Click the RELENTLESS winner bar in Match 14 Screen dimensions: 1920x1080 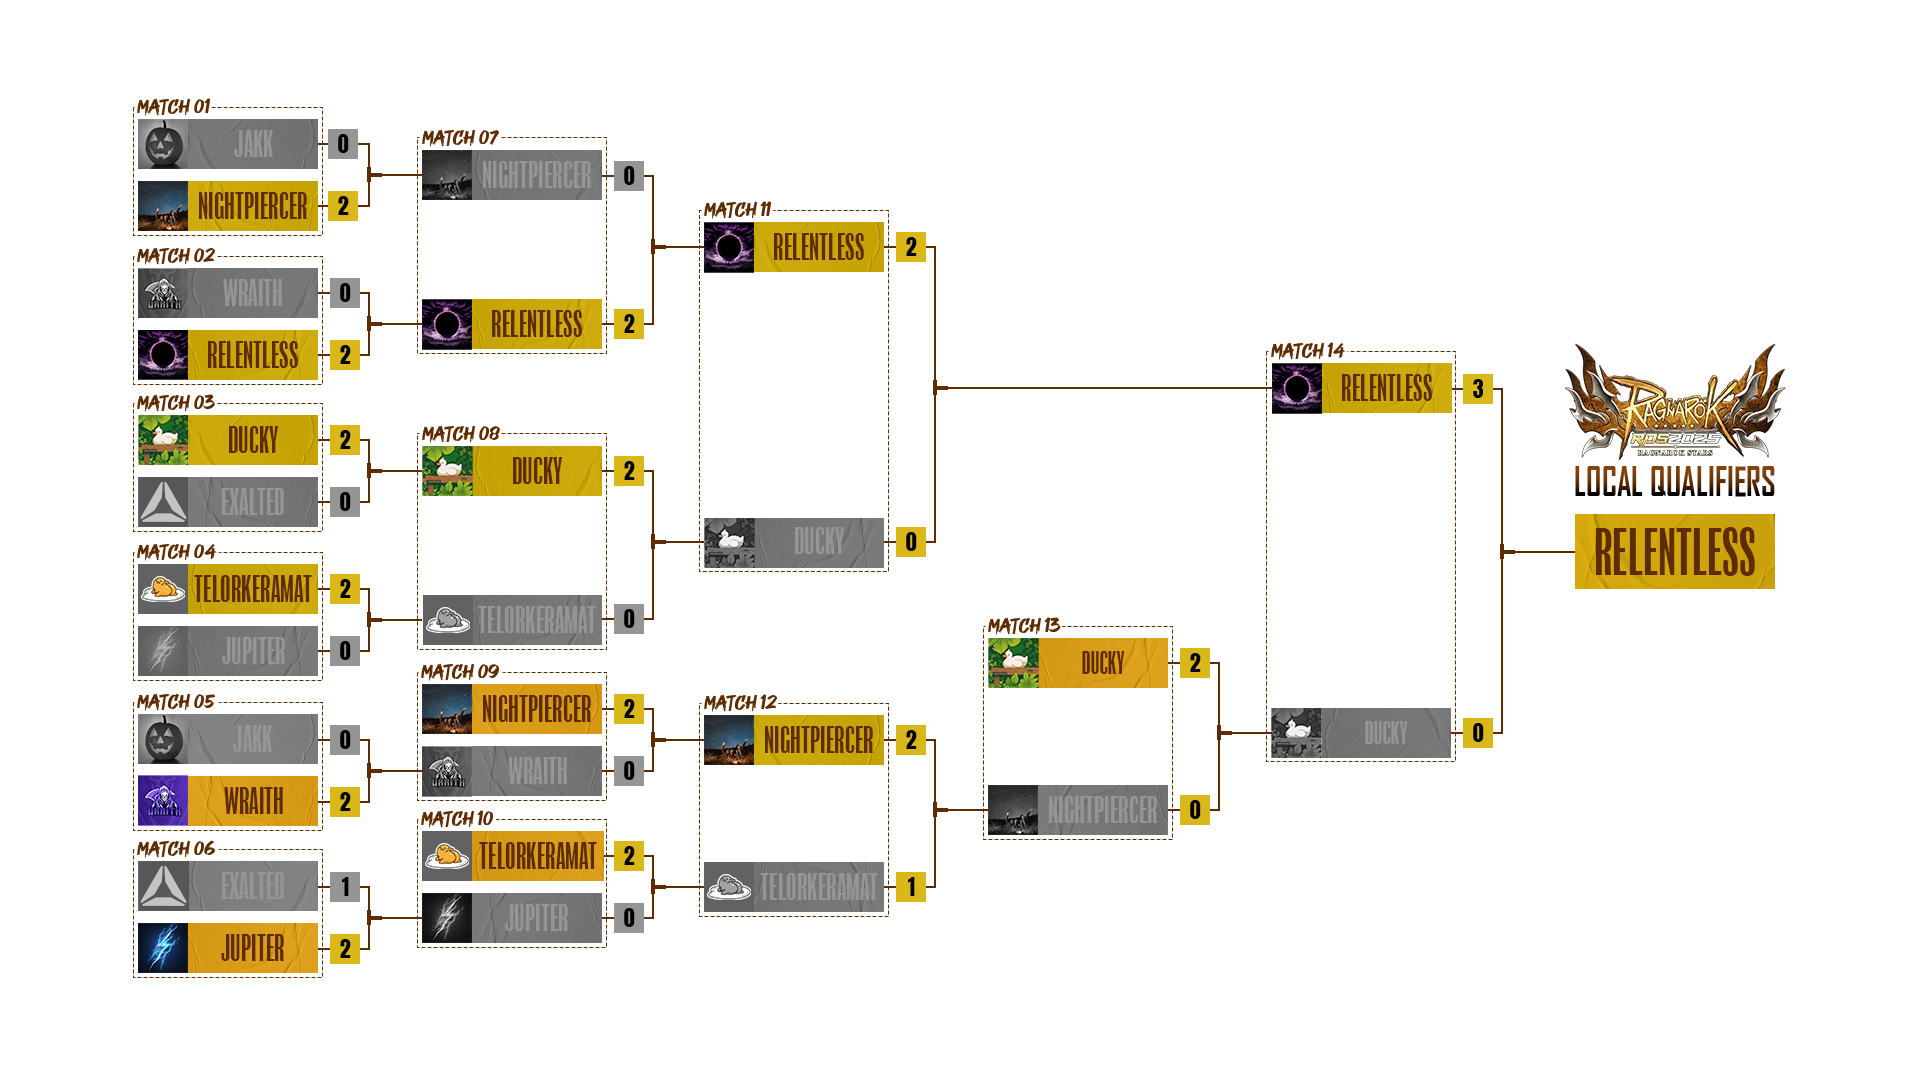[x=1385, y=390]
